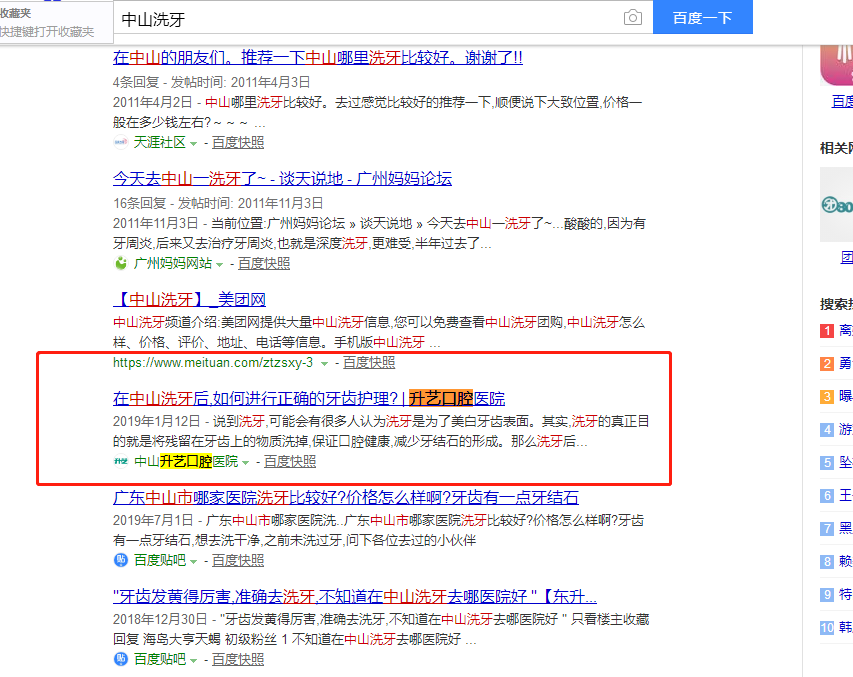The image size is (853, 677).
Task: Click the 16条回复 发帖时间 2011年11月3日 text
Action: coord(218,204)
